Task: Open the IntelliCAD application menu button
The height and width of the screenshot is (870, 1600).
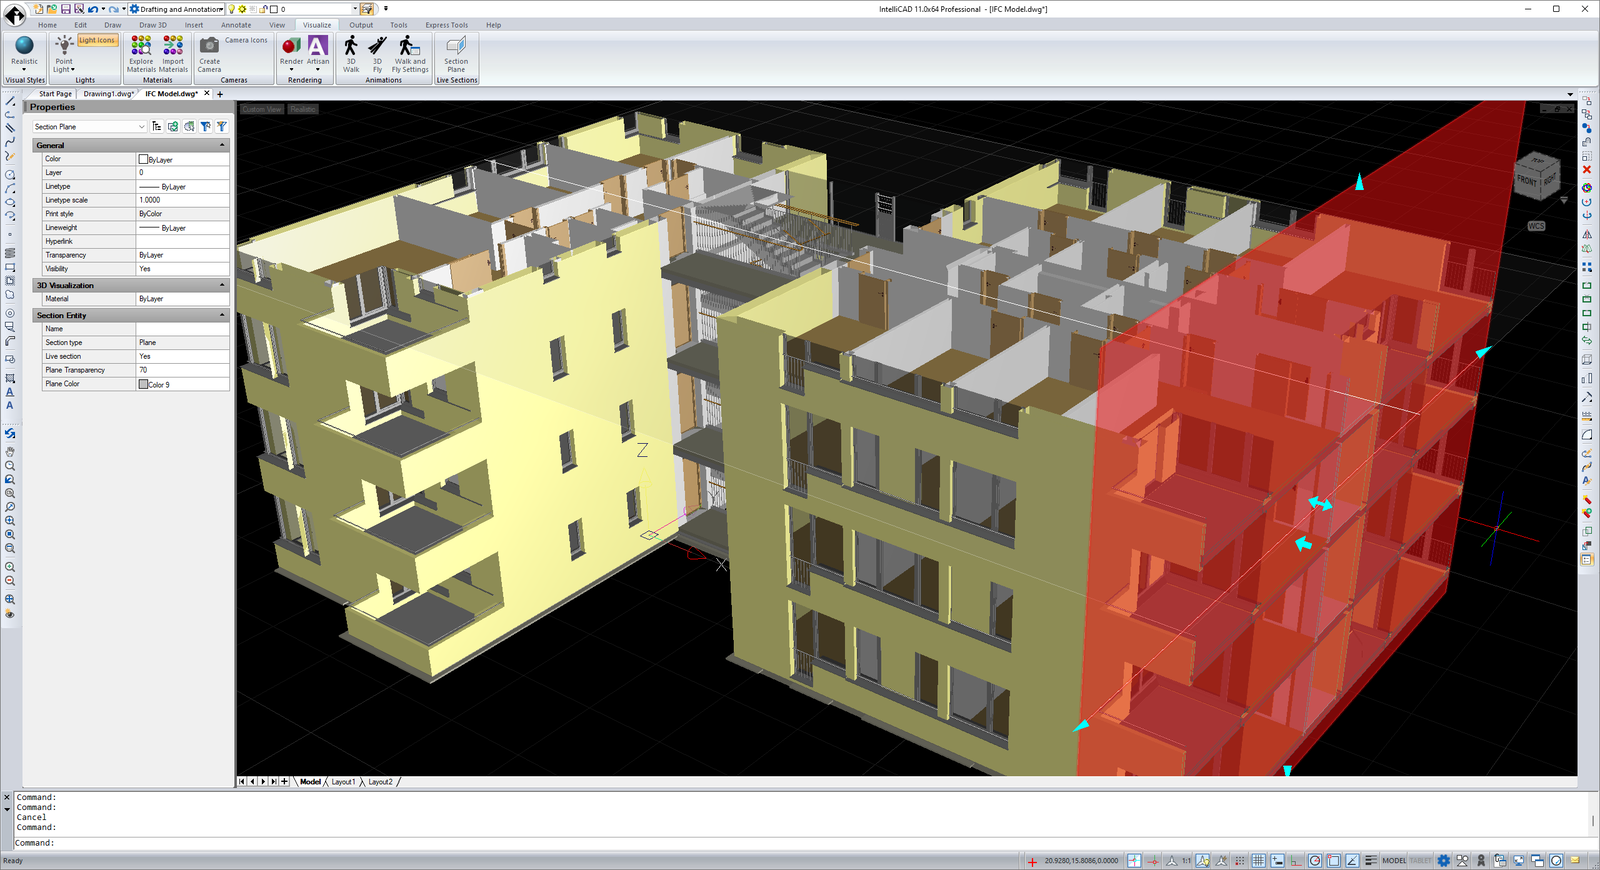Action: (15, 15)
